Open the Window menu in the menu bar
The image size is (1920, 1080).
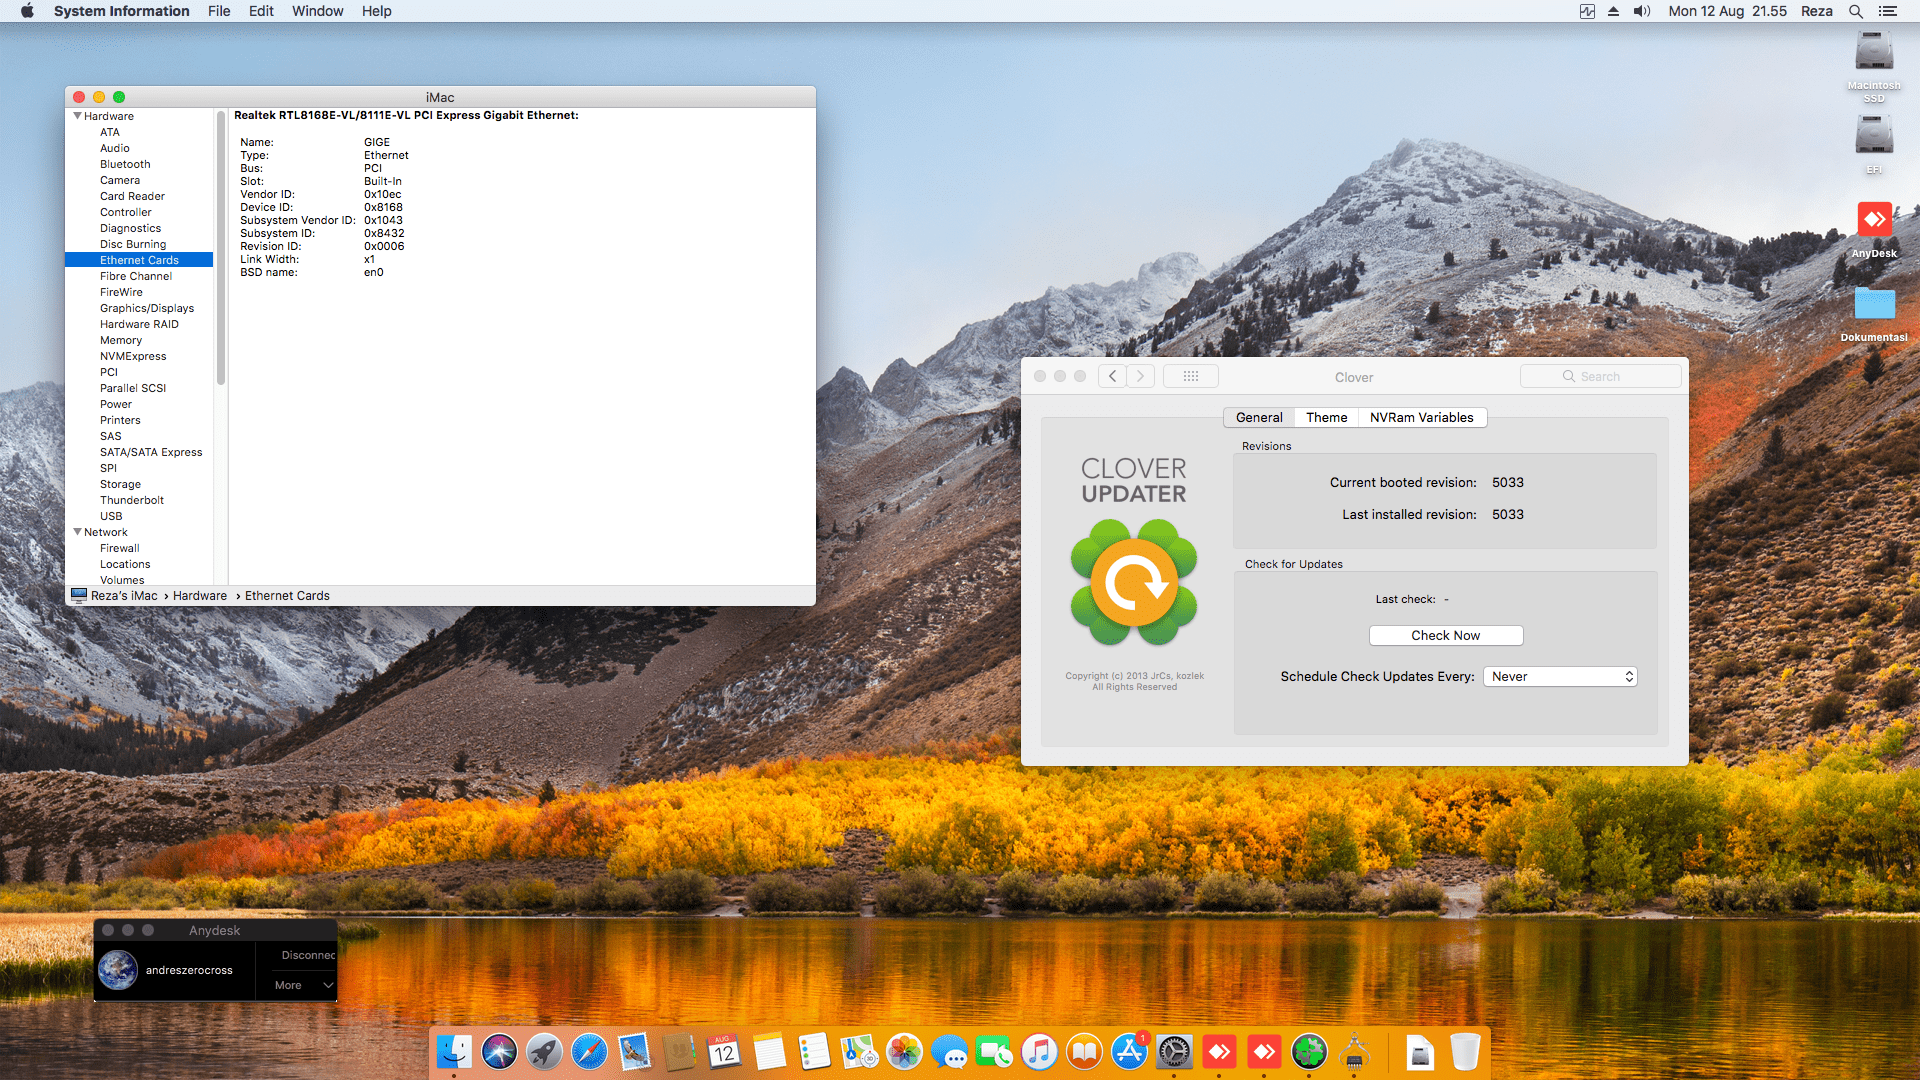pyautogui.click(x=317, y=11)
